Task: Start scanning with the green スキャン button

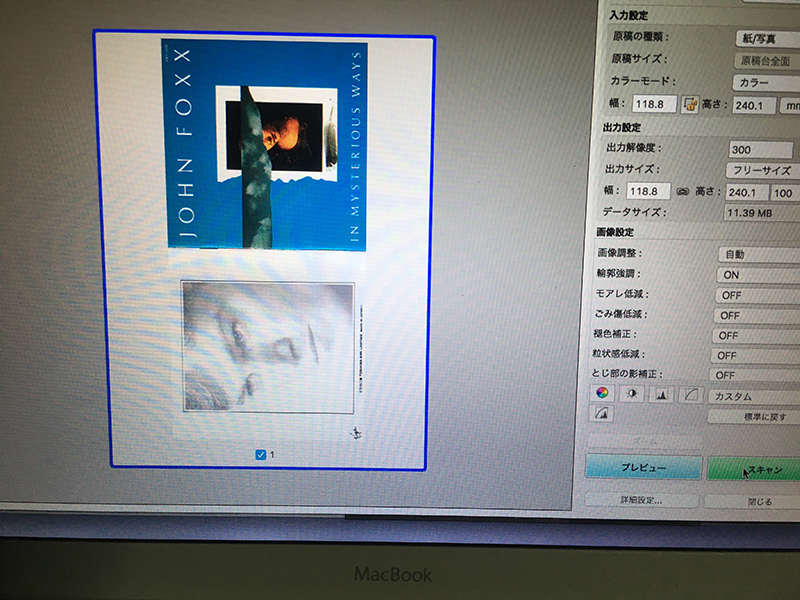Action: point(754,470)
